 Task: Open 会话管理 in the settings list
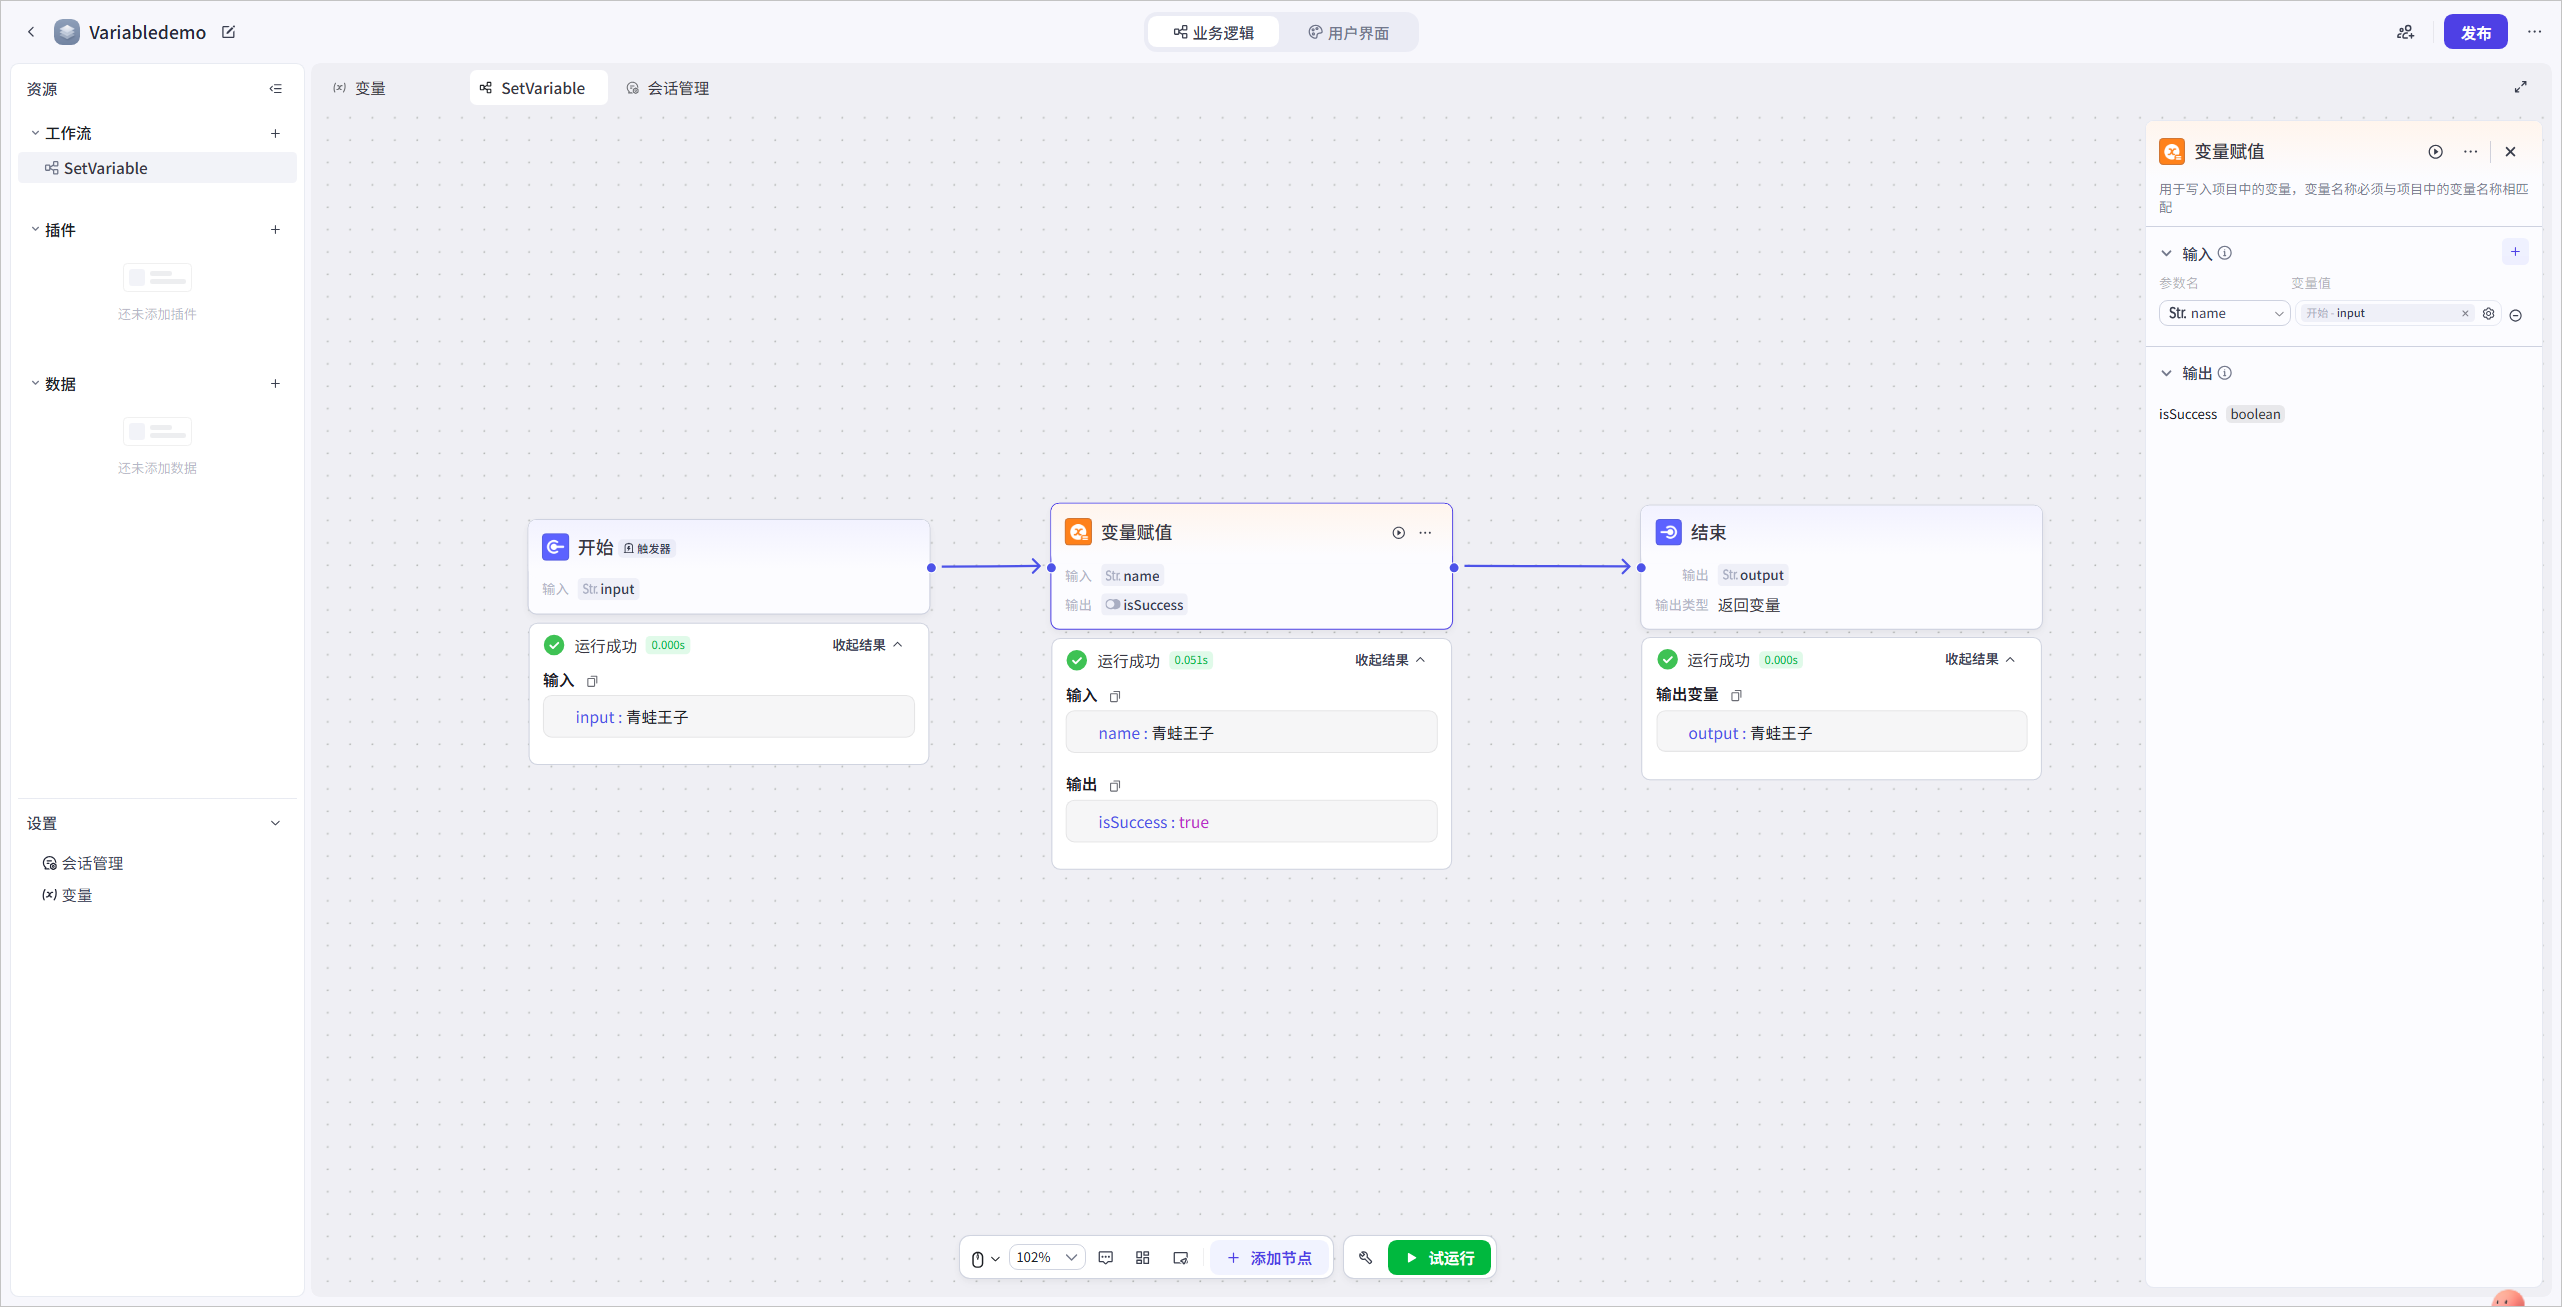coord(83,863)
